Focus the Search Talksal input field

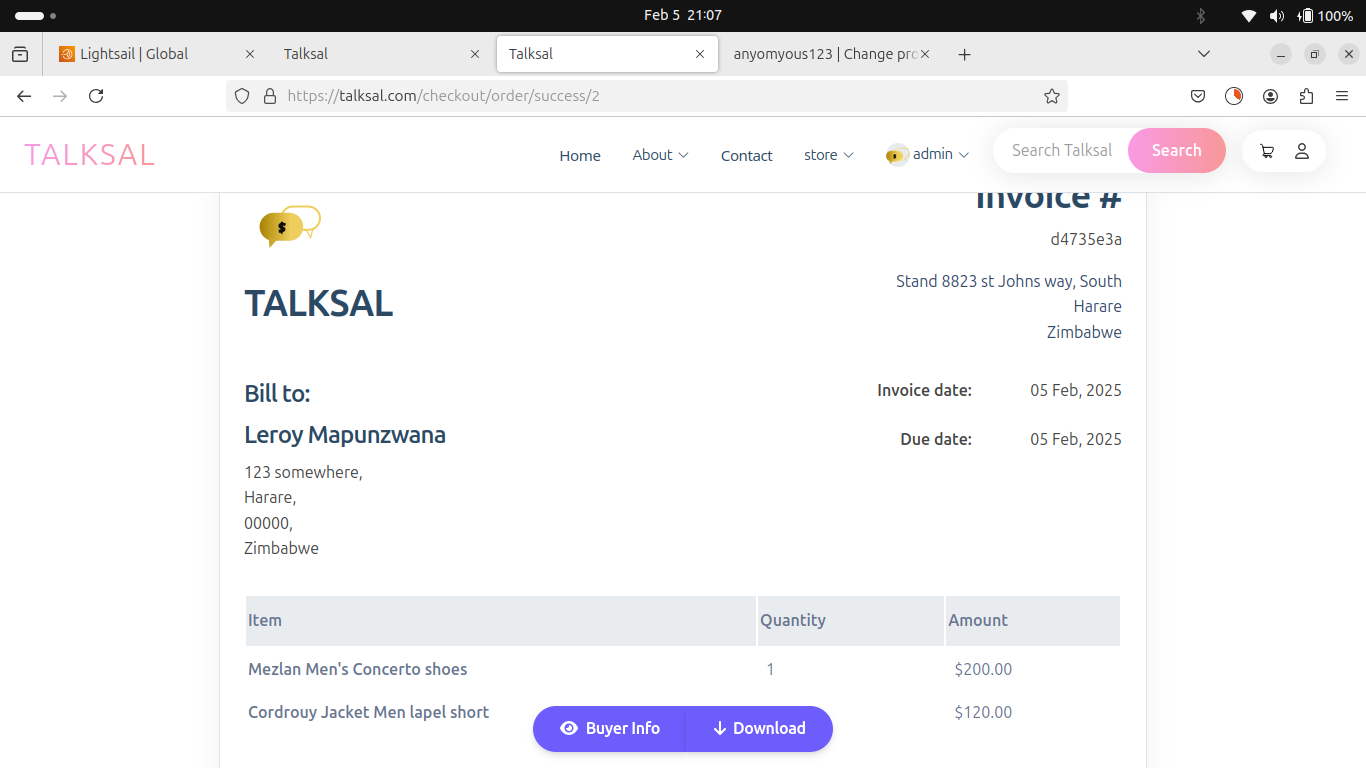[1061, 151]
